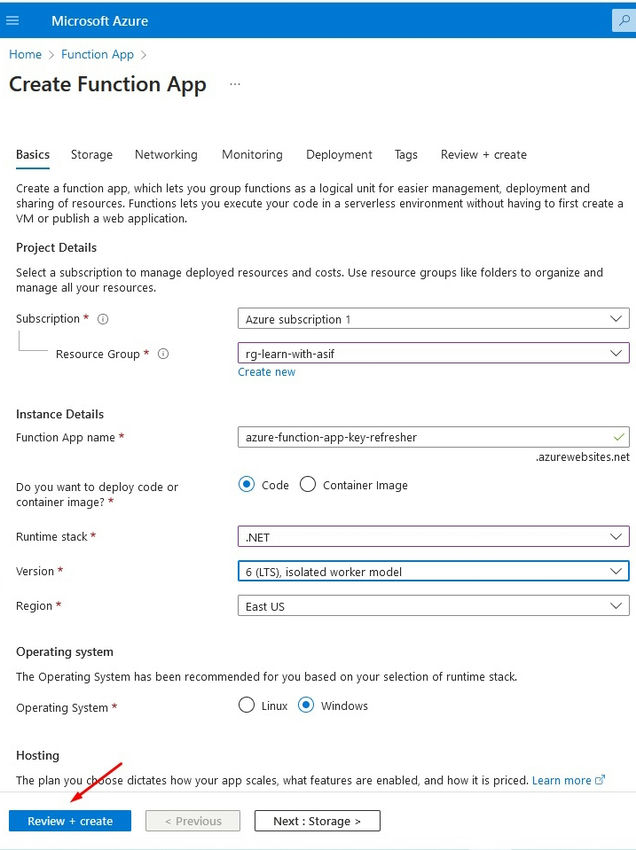Click the Microsoft Azure logo
The width and height of the screenshot is (636, 850).
pyautogui.click(x=100, y=20)
